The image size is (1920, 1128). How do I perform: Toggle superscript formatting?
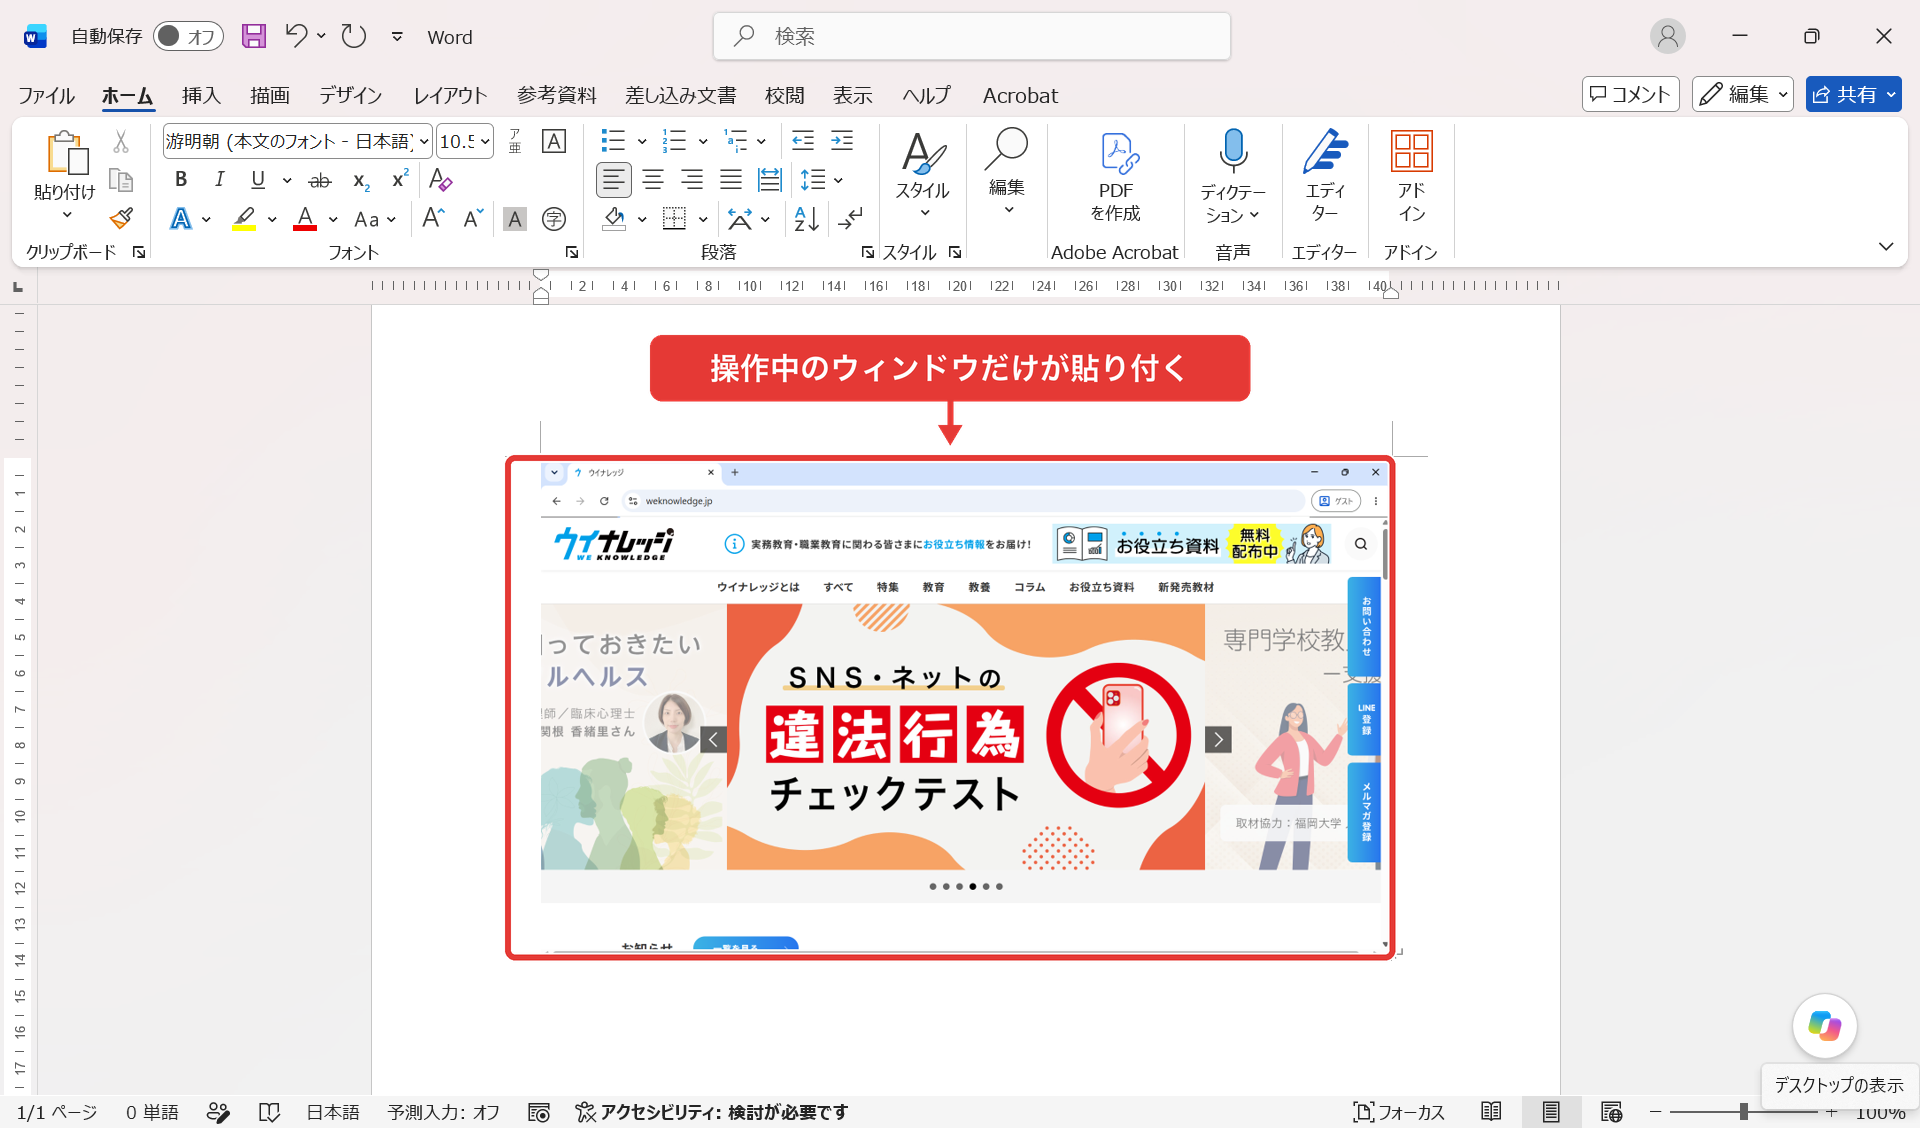(400, 180)
